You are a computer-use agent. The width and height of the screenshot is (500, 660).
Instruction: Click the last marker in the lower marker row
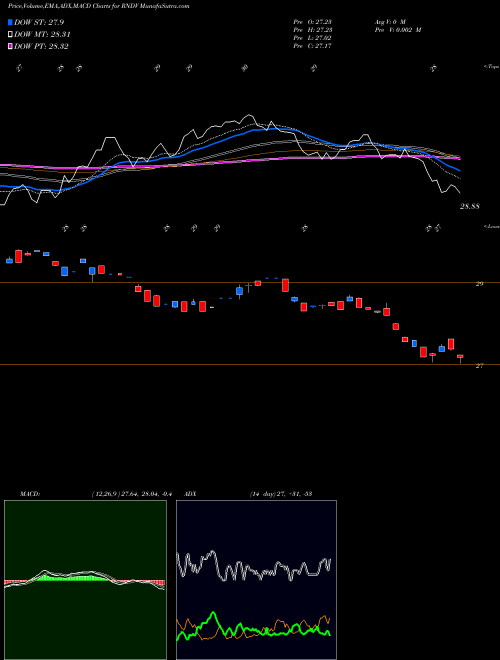pos(438,229)
